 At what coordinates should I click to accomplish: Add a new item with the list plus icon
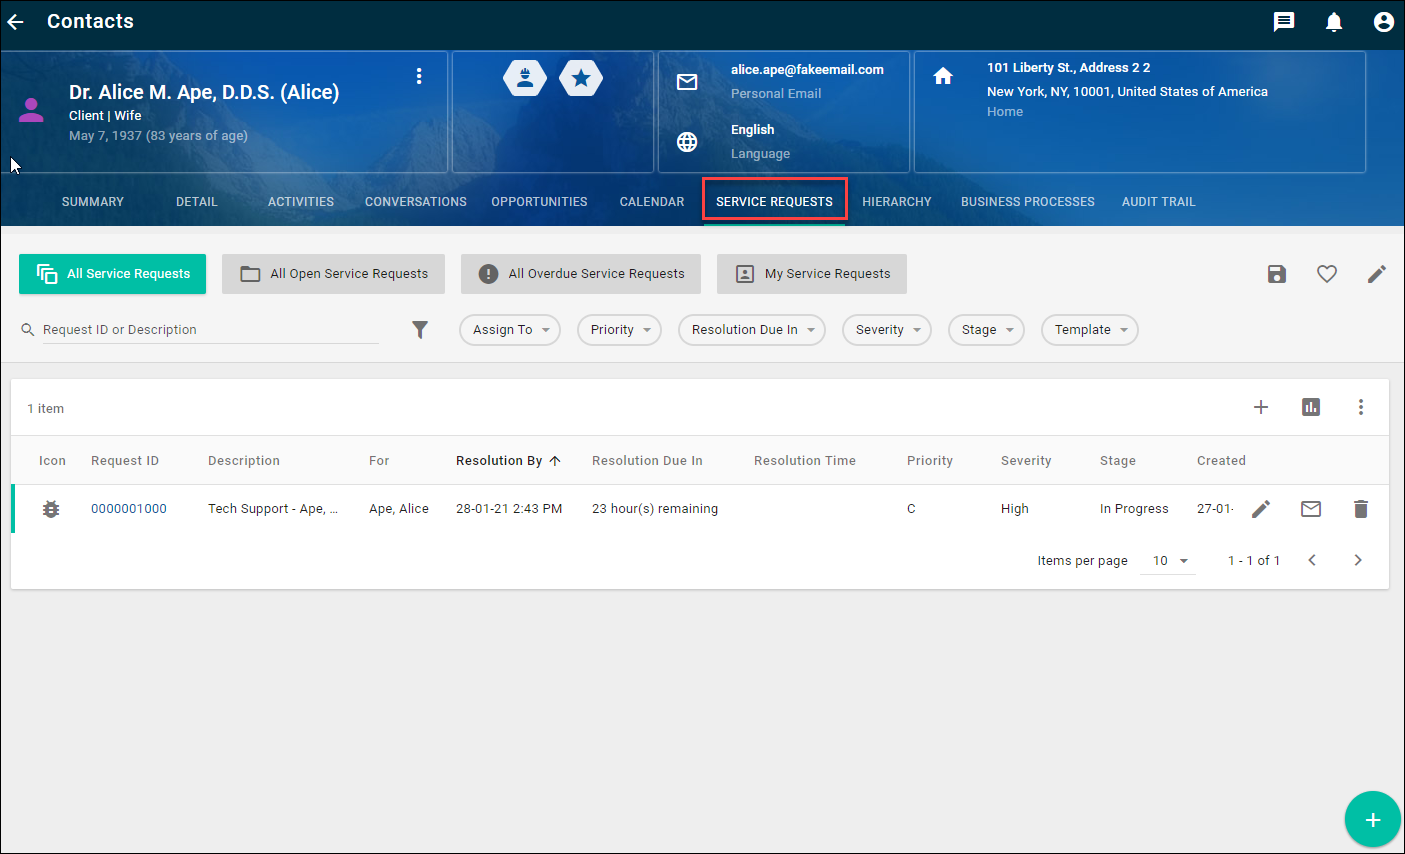pyautogui.click(x=1261, y=407)
